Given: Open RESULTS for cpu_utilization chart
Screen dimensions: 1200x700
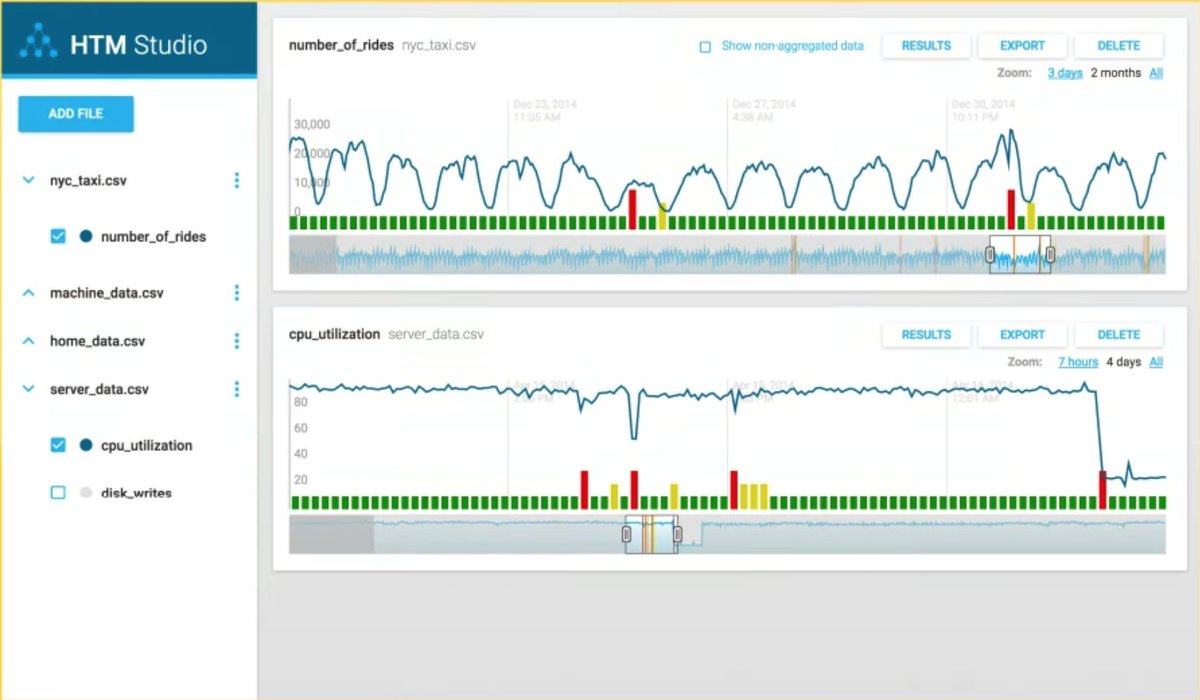Looking at the screenshot, I should point(925,335).
